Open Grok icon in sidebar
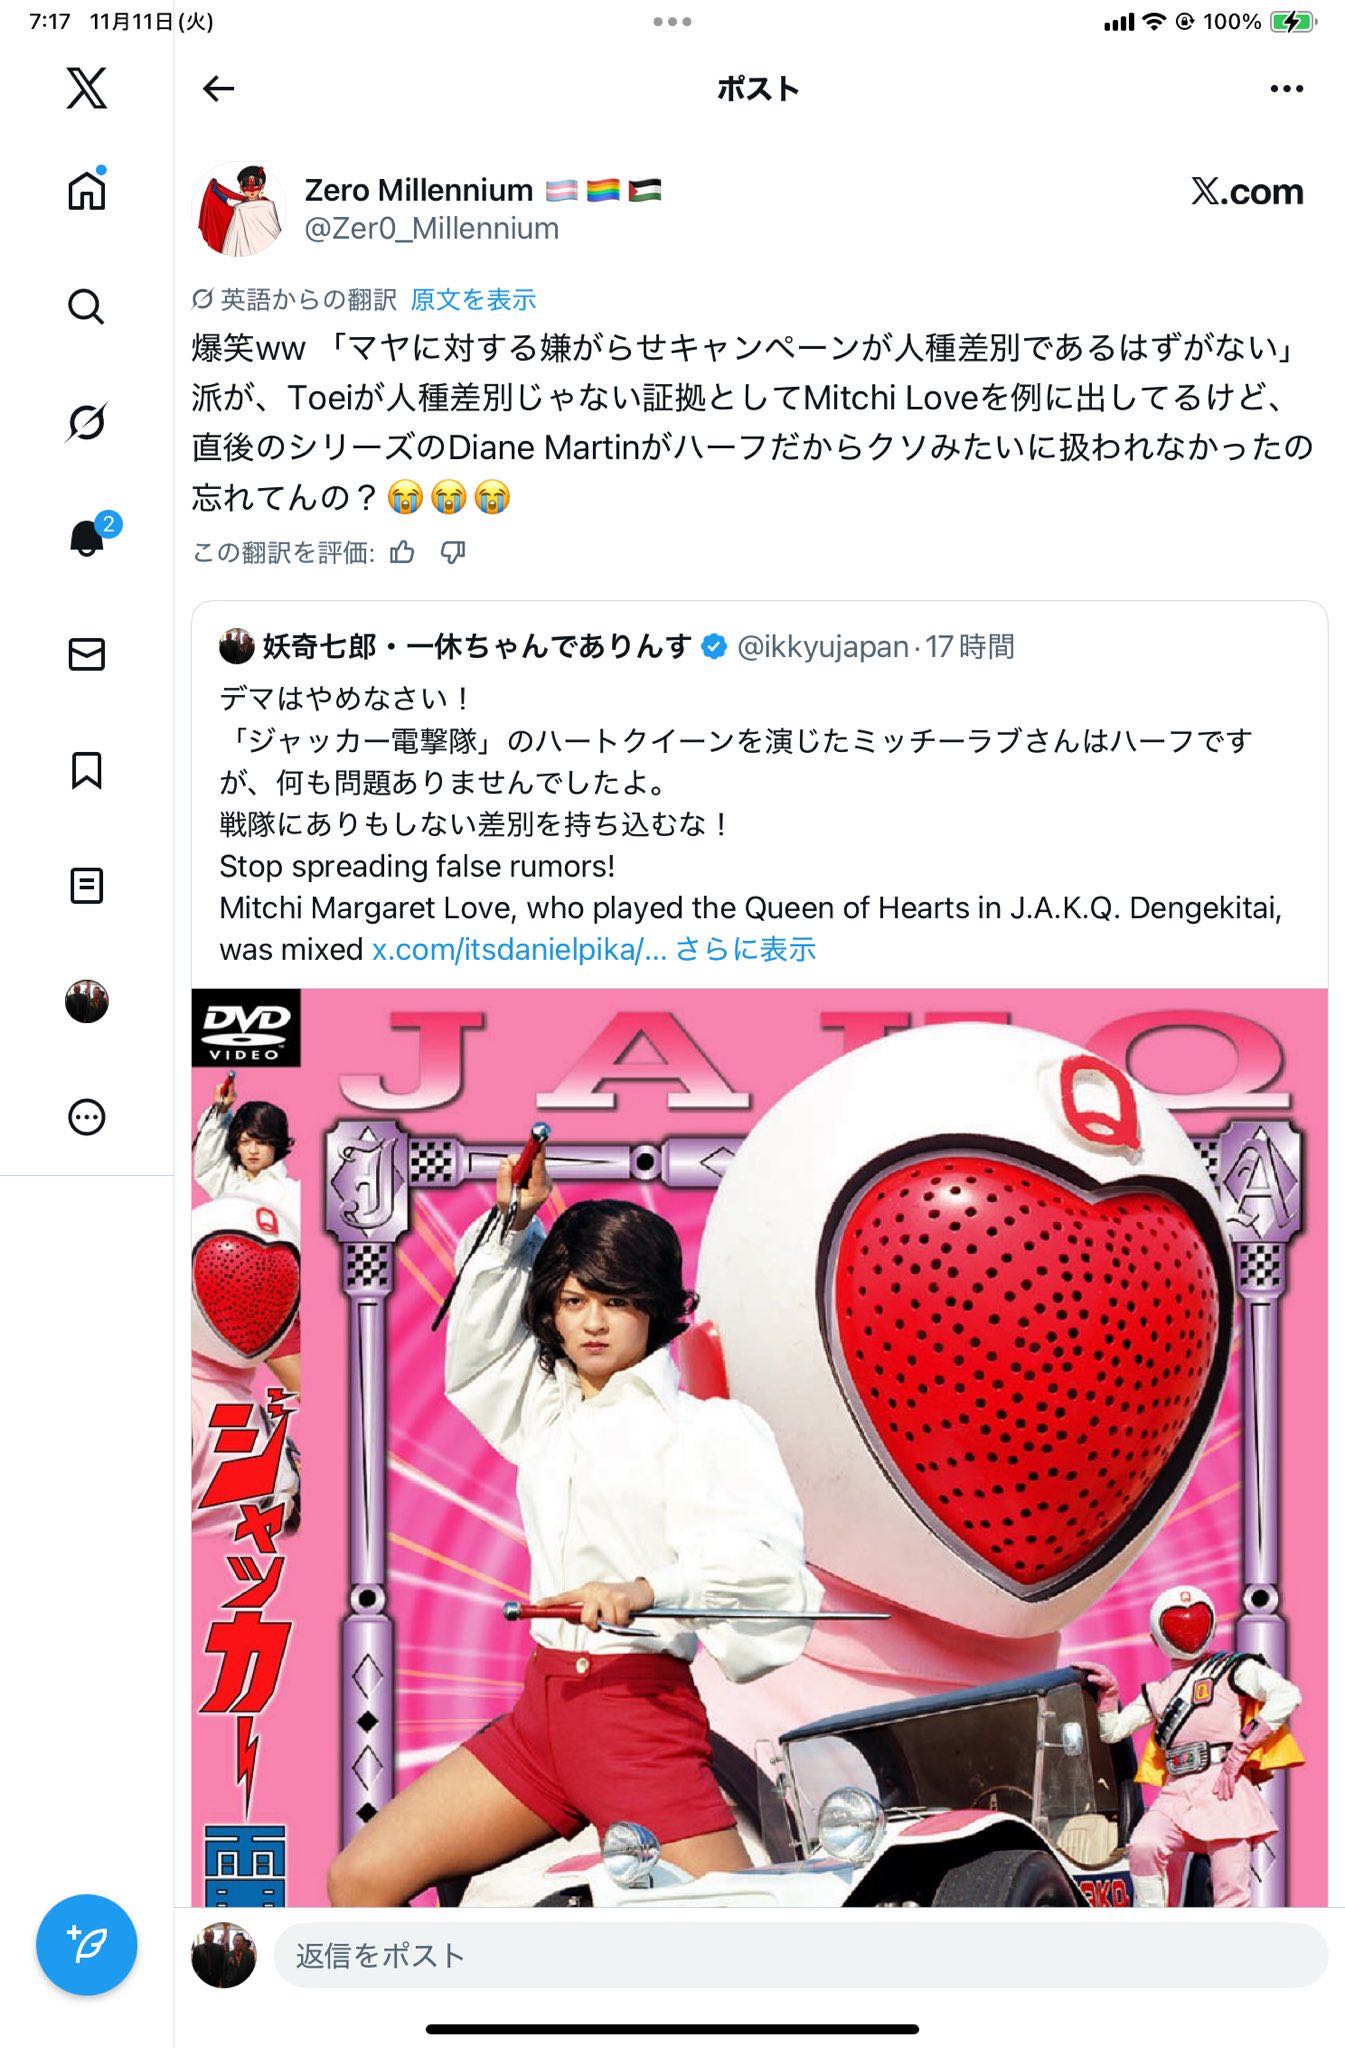 tap(86, 422)
